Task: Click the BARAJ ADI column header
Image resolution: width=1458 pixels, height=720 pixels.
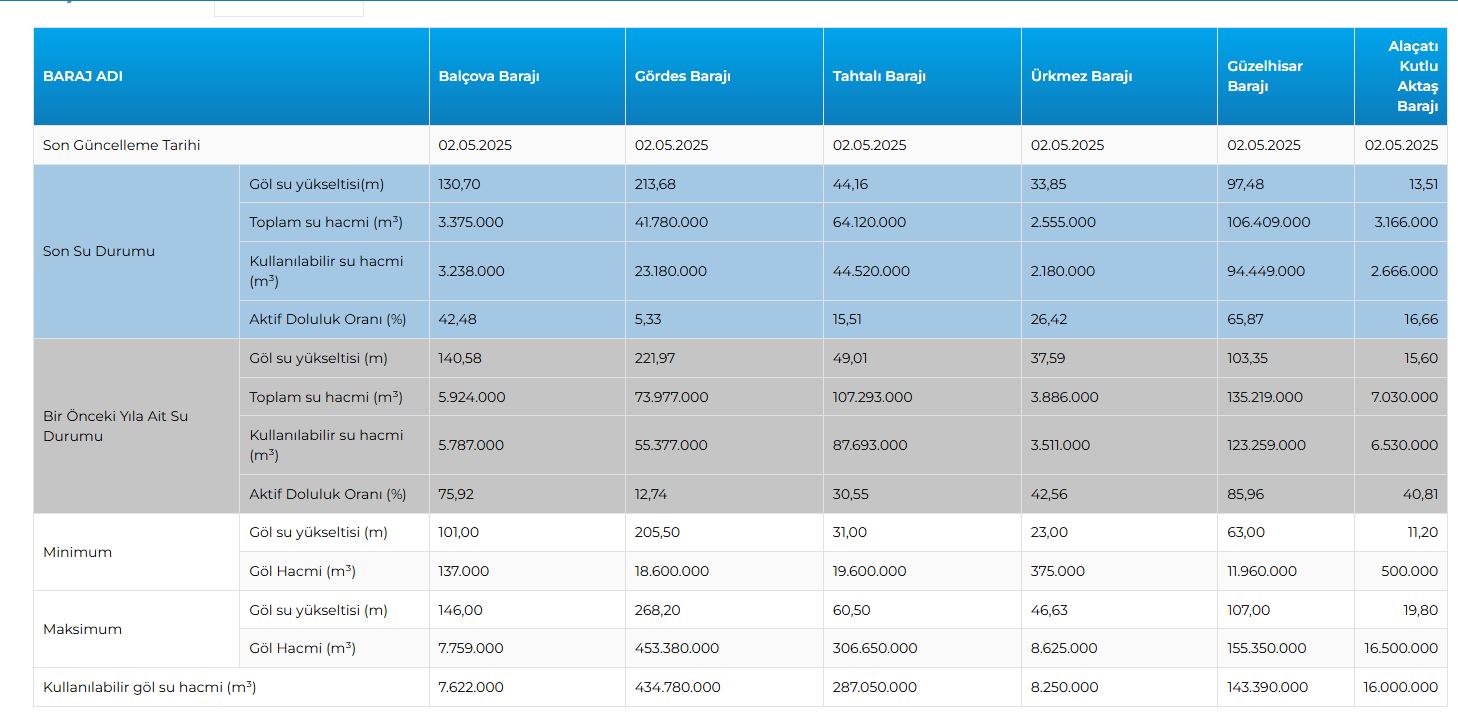Action: [x=83, y=76]
